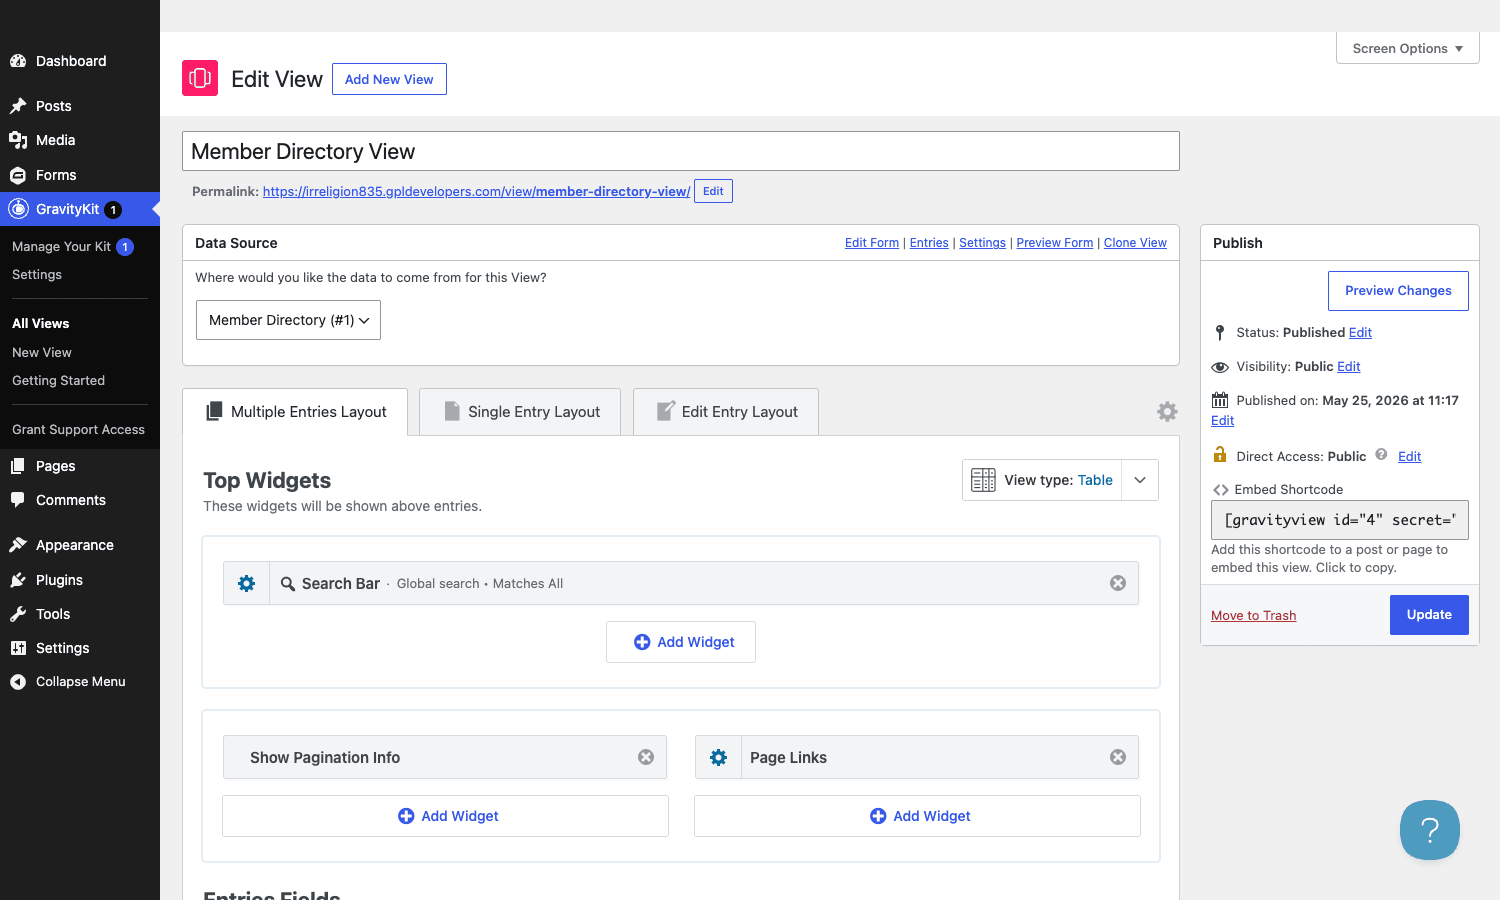Click the Comments bubble icon
The width and height of the screenshot is (1500, 900).
(x=18, y=500)
